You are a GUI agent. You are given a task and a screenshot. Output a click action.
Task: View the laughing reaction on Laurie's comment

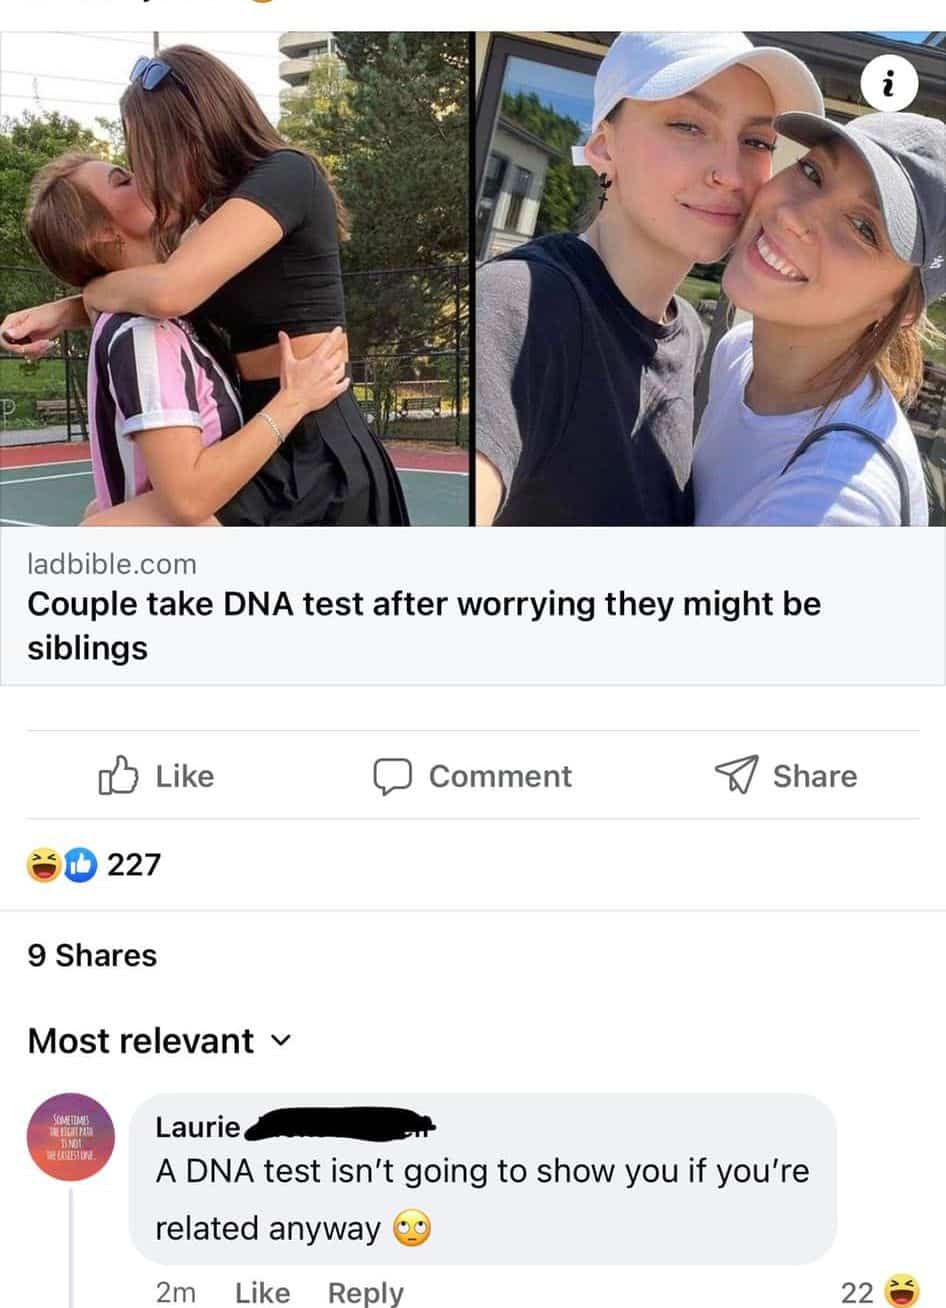(x=903, y=1291)
